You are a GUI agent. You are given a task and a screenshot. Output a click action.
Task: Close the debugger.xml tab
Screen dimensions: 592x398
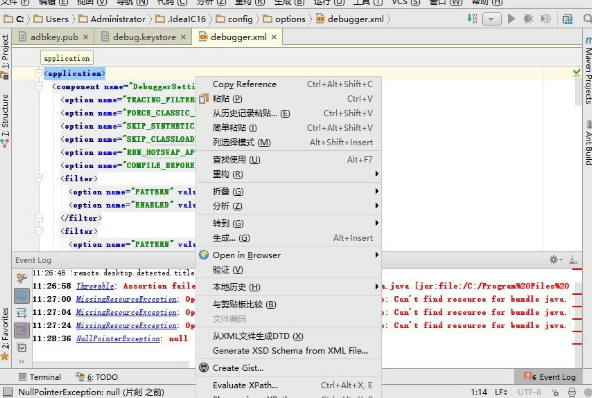click(274, 37)
